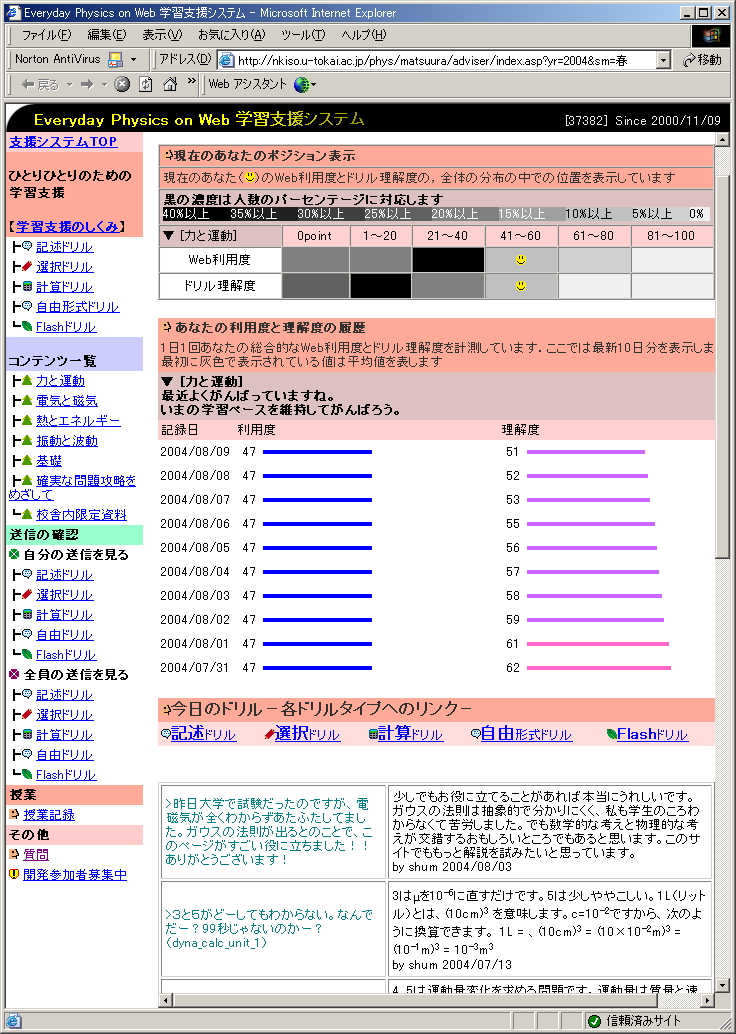Open the 質問 link

[x=36, y=855]
